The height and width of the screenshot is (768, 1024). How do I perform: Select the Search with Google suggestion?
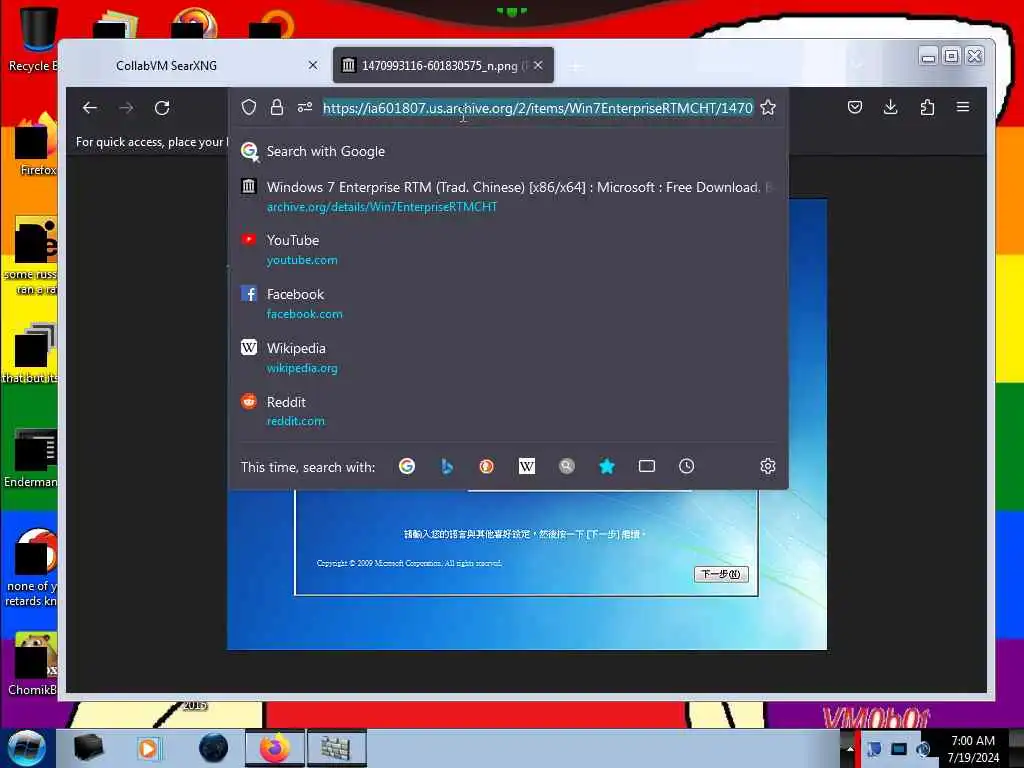[x=508, y=152]
